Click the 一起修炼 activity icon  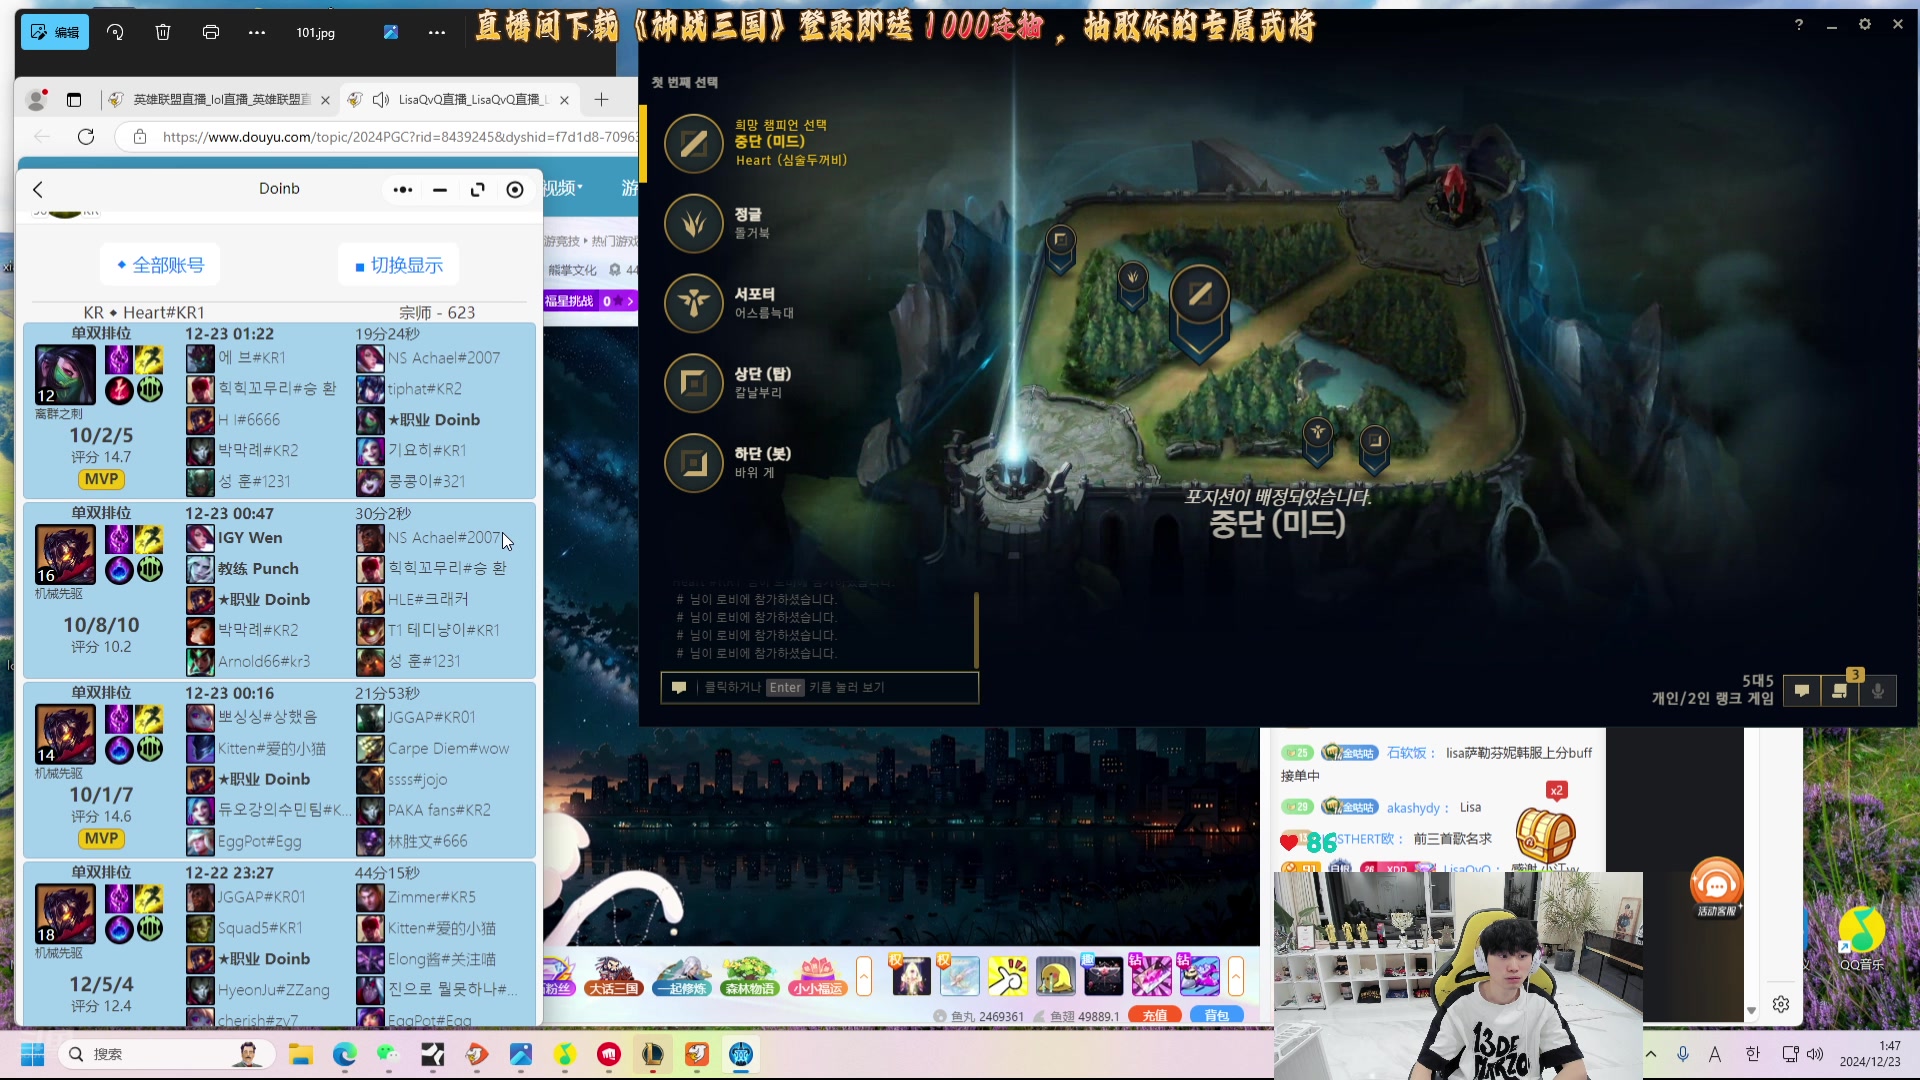tap(682, 975)
